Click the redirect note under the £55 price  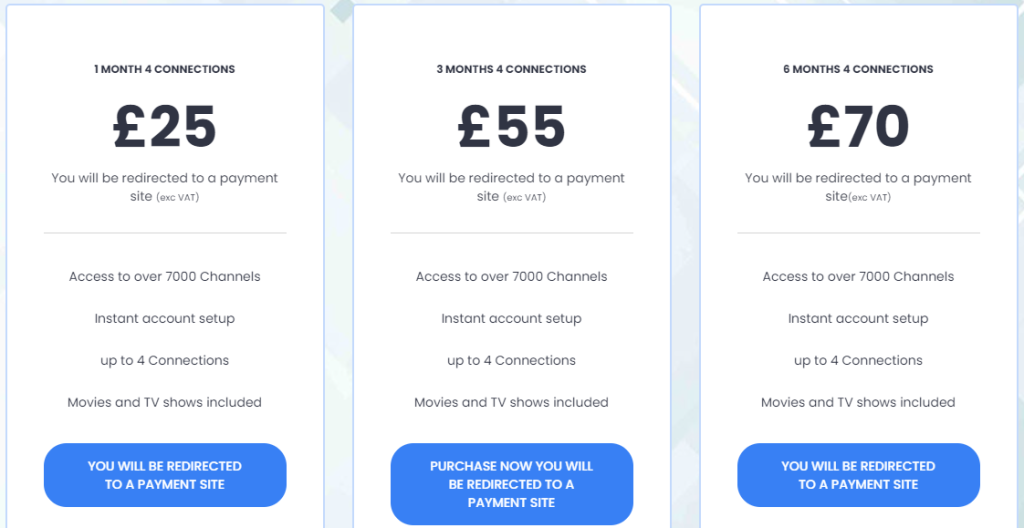click(x=511, y=187)
